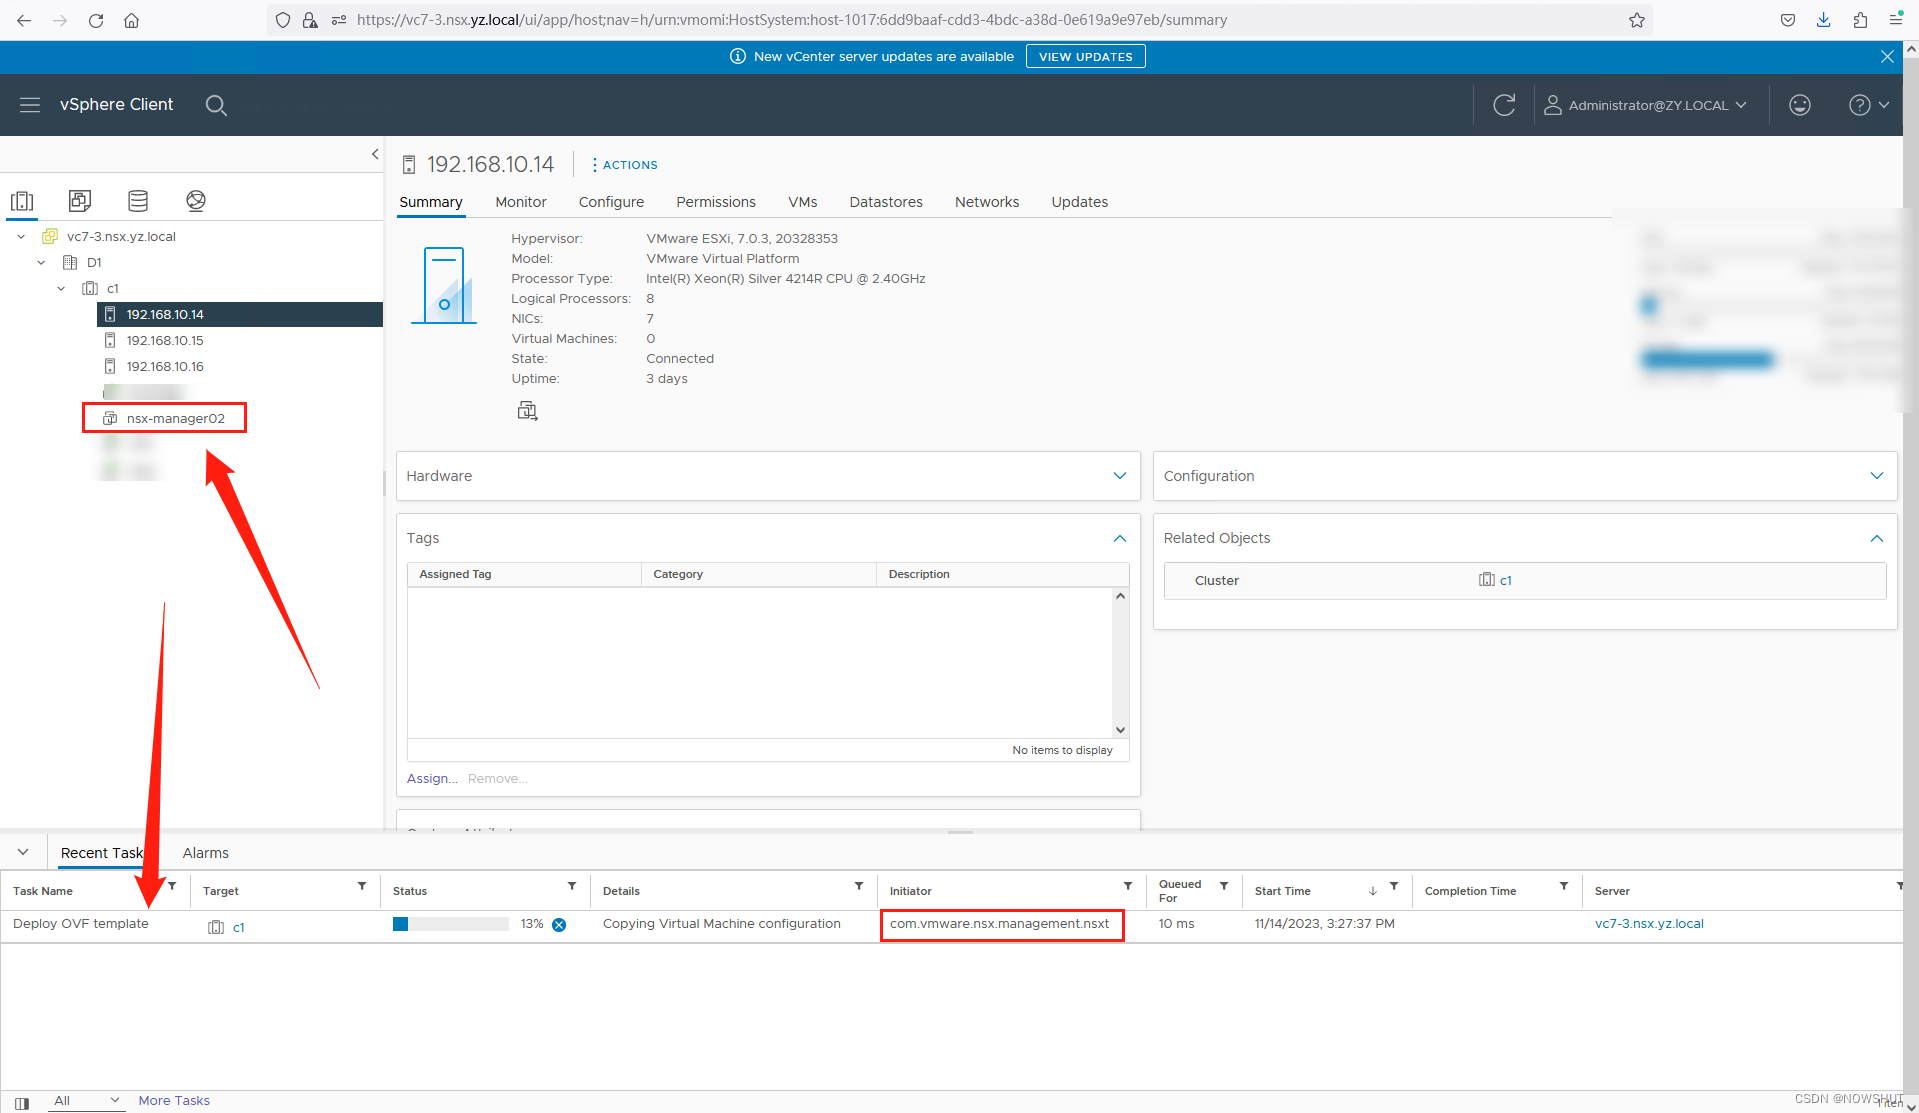Switch to the VMs tab

click(x=802, y=202)
